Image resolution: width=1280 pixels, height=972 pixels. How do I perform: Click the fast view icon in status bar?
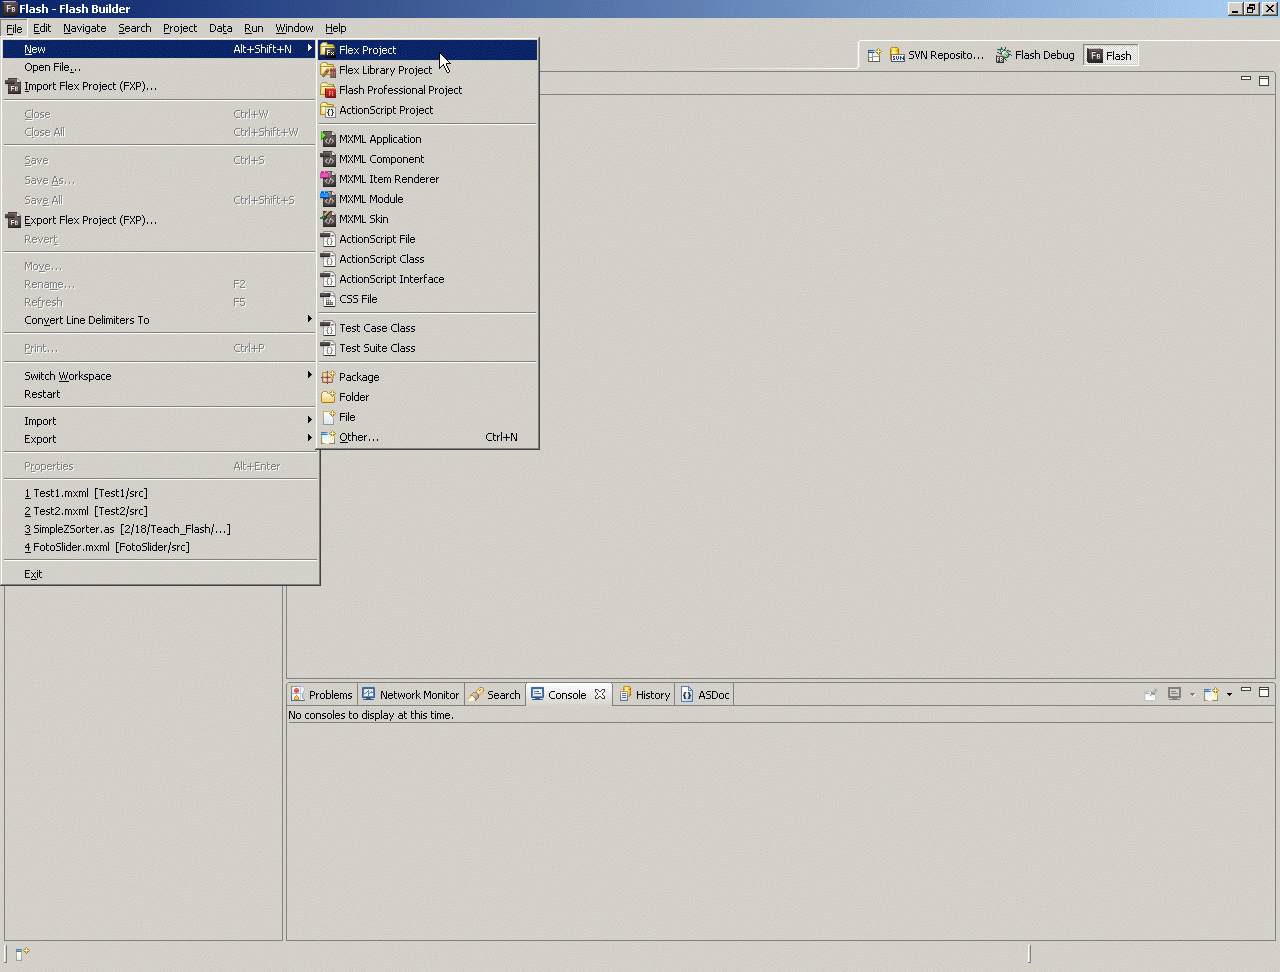click(x=23, y=954)
